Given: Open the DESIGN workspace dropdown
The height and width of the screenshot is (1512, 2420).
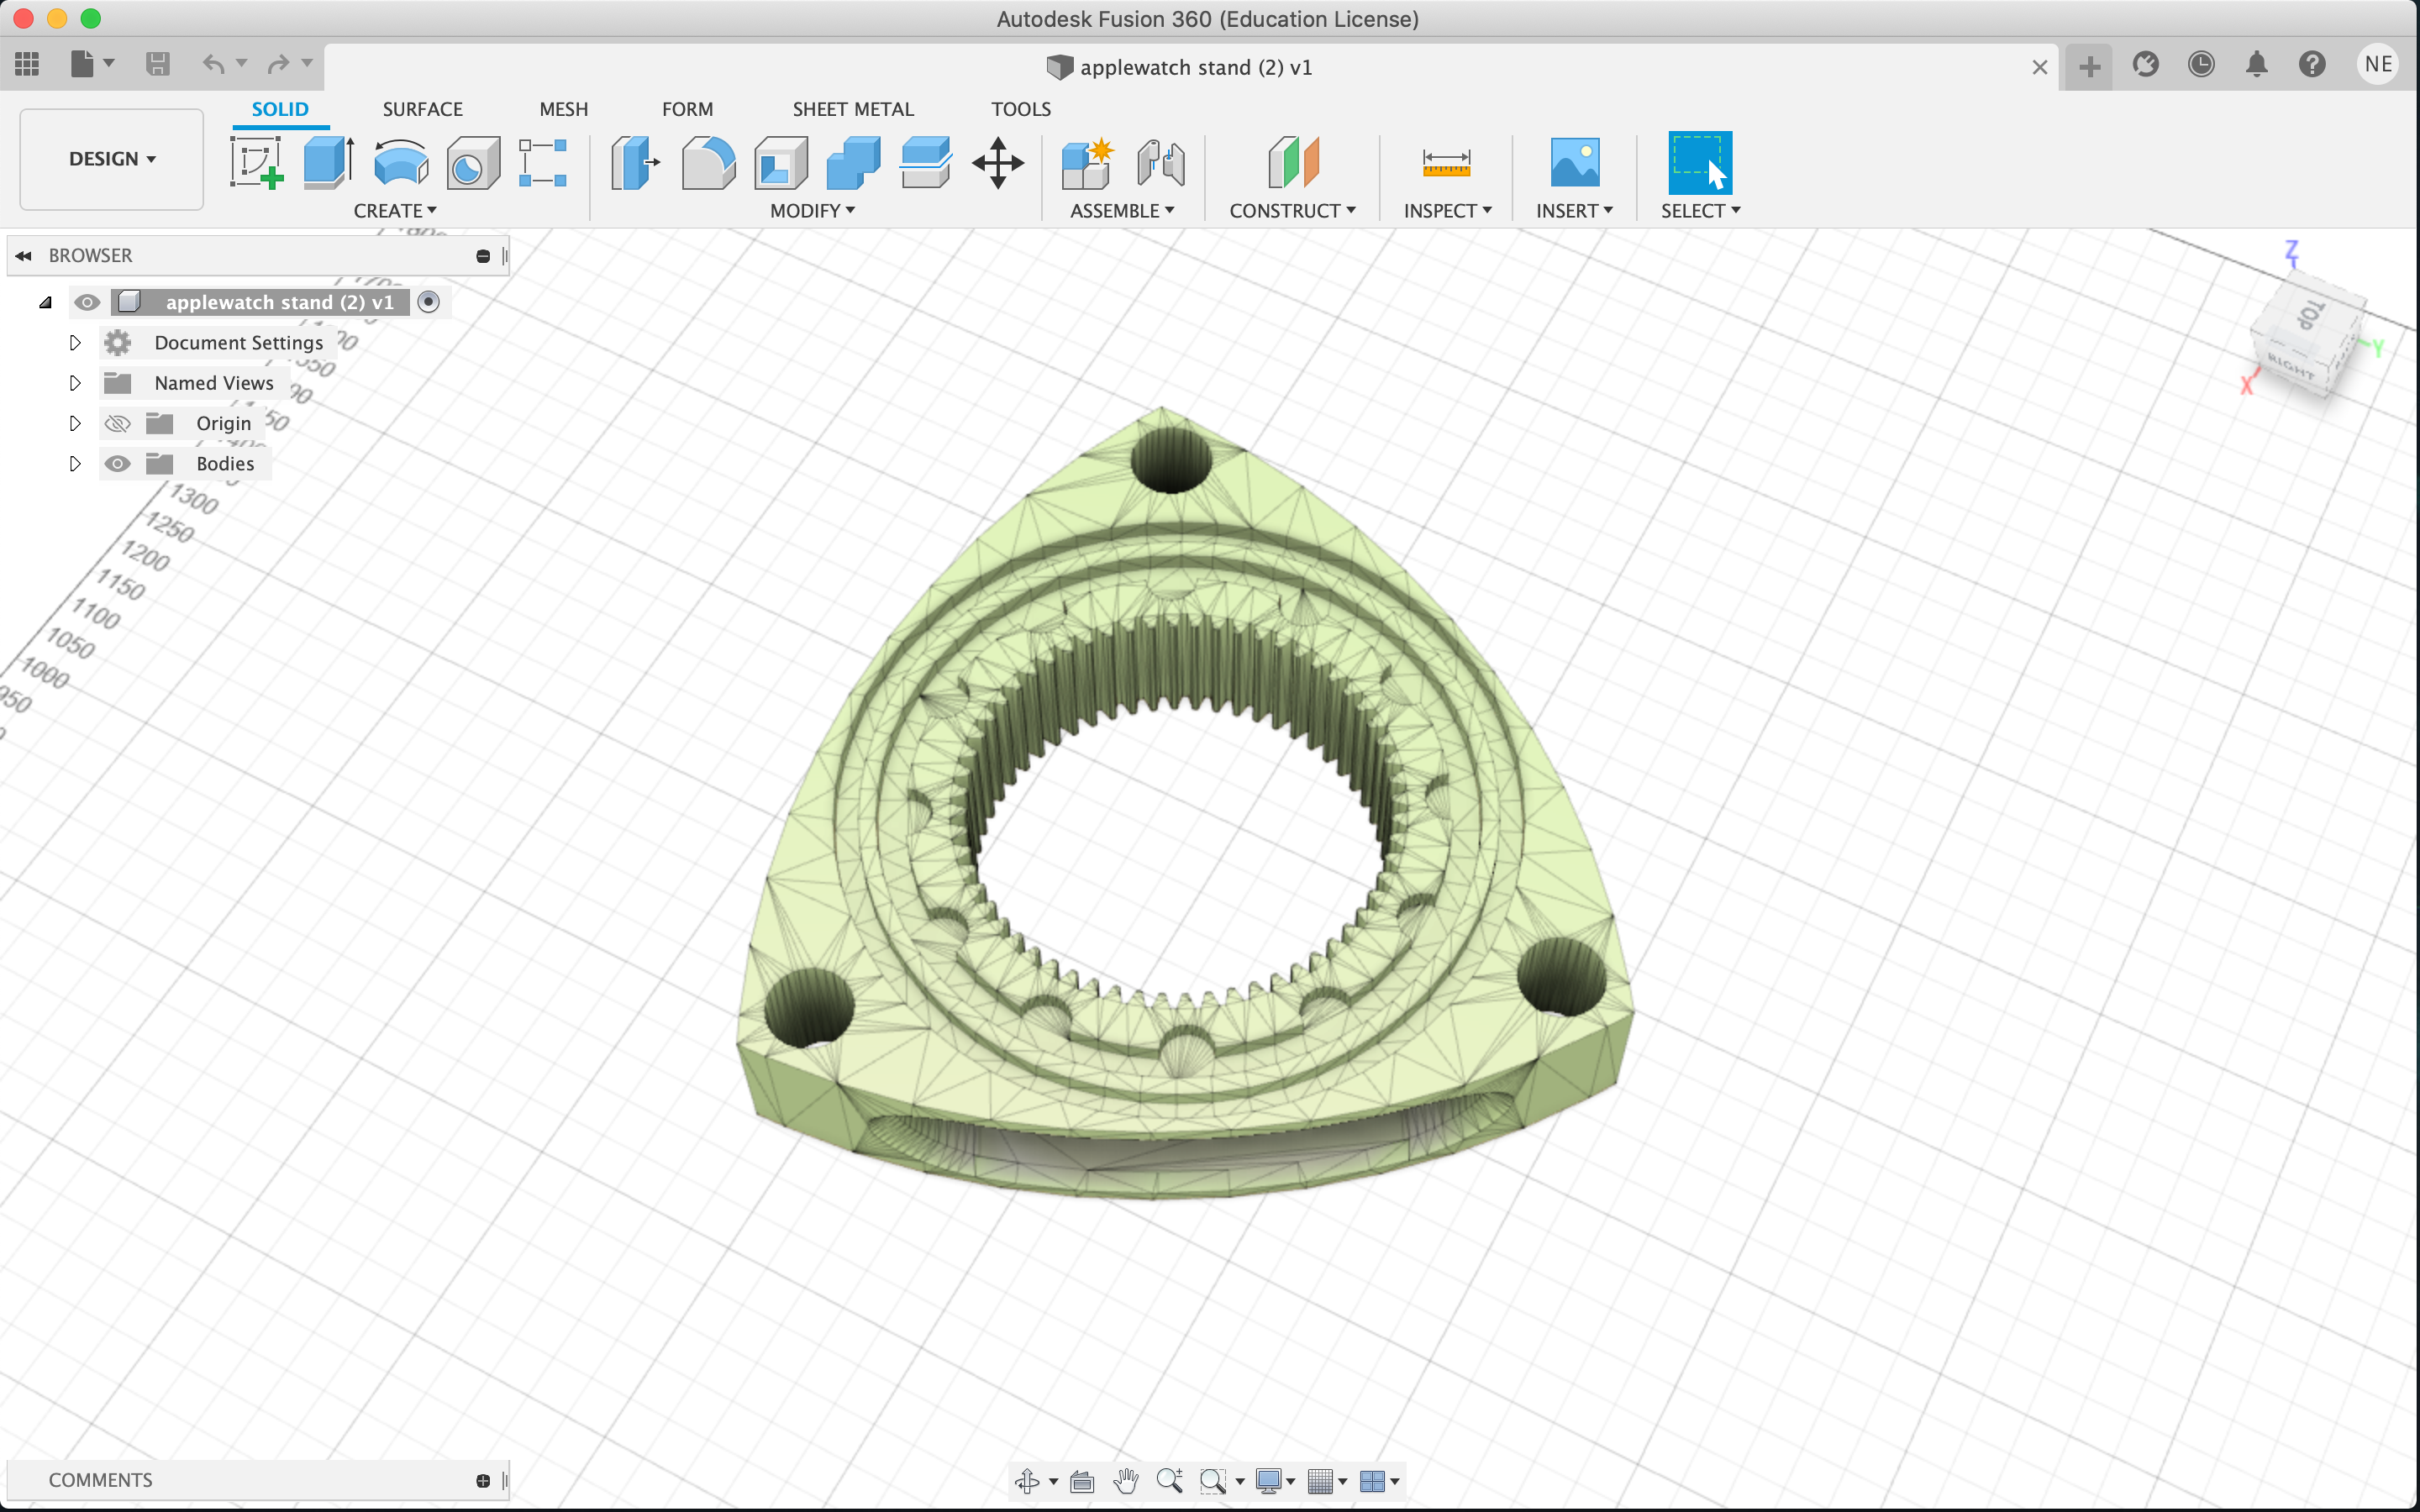Looking at the screenshot, I should click(112, 159).
